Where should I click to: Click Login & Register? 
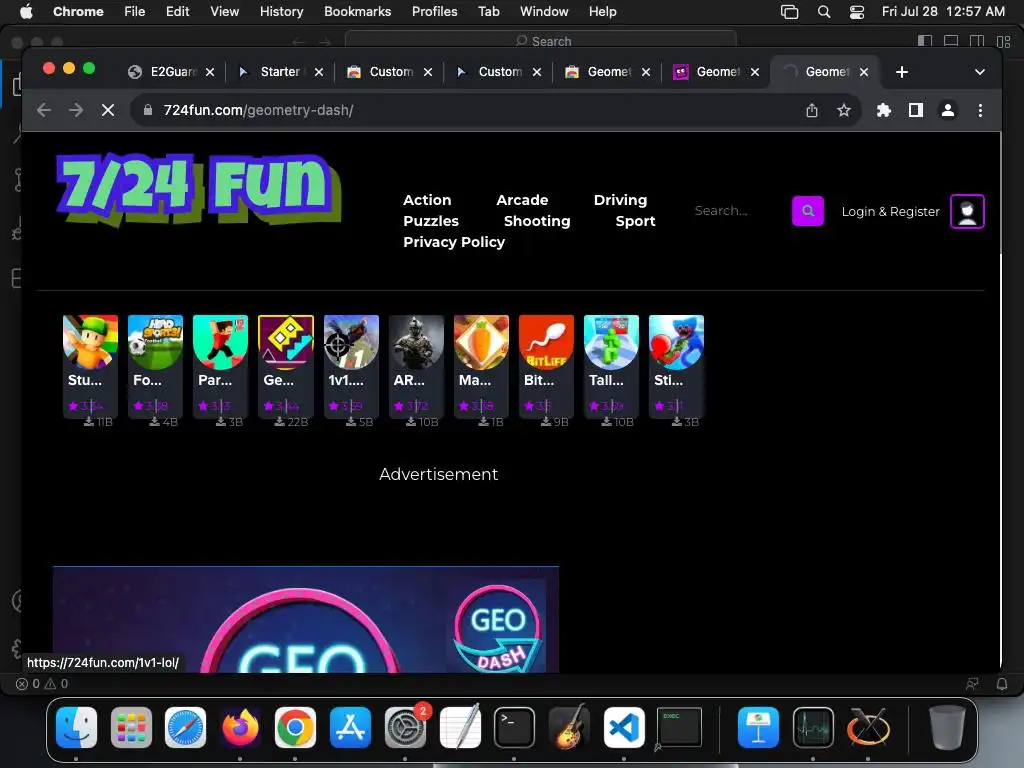(890, 212)
